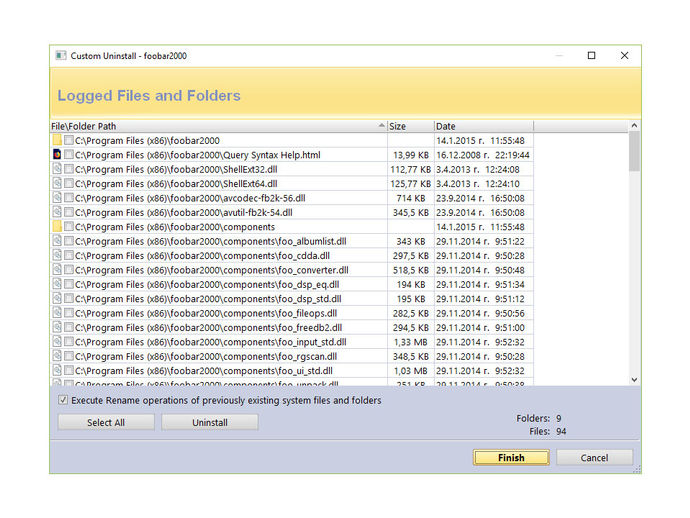
Task: Click file icon for foo_albumlist.dll
Action: click(x=57, y=241)
